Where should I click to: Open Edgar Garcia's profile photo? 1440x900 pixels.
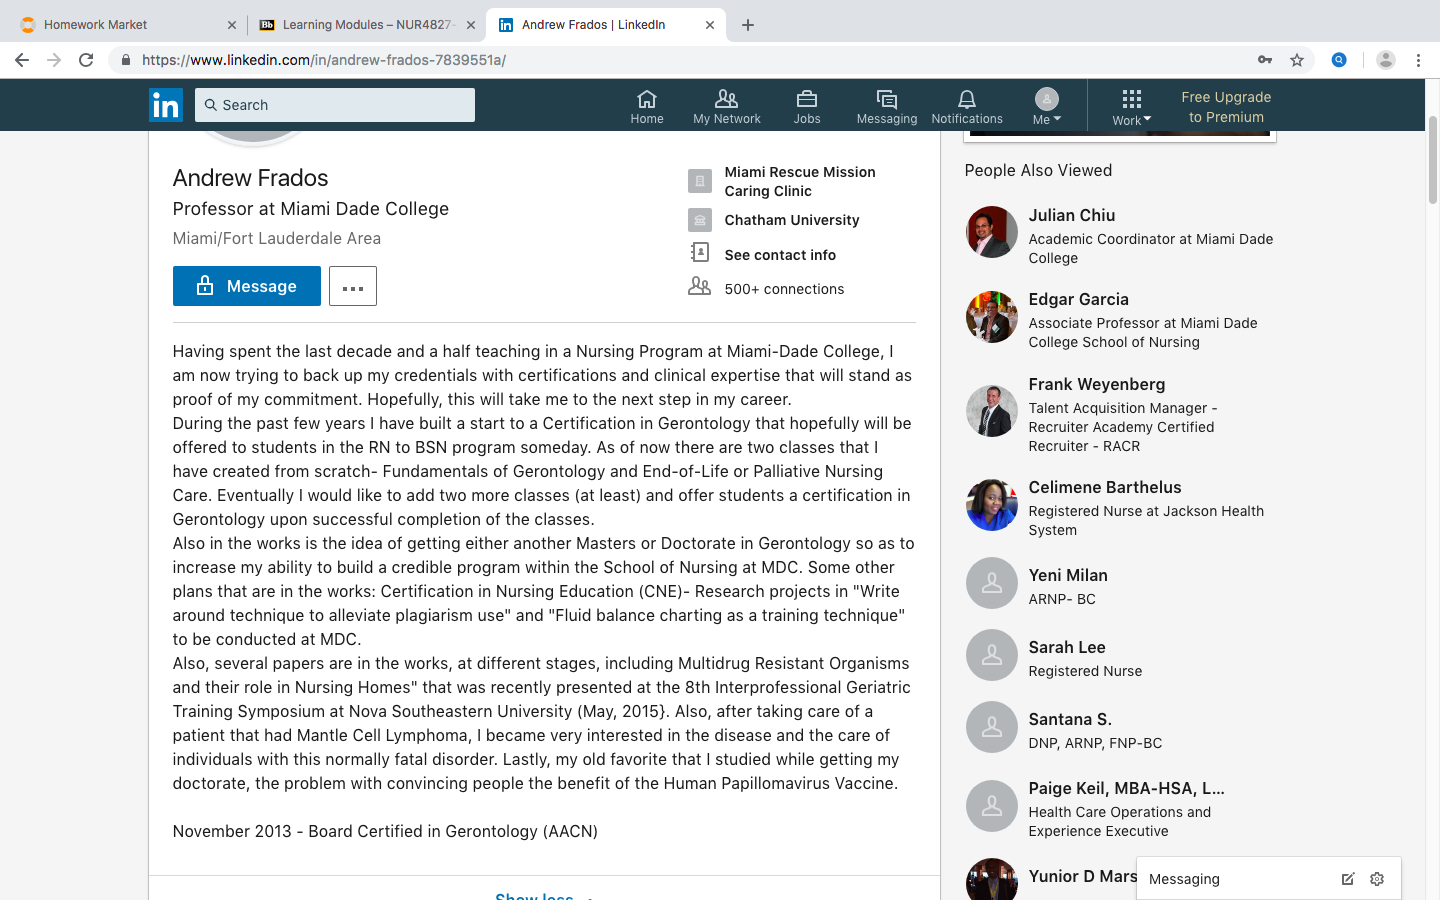pyautogui.click(x=992, y=317)
